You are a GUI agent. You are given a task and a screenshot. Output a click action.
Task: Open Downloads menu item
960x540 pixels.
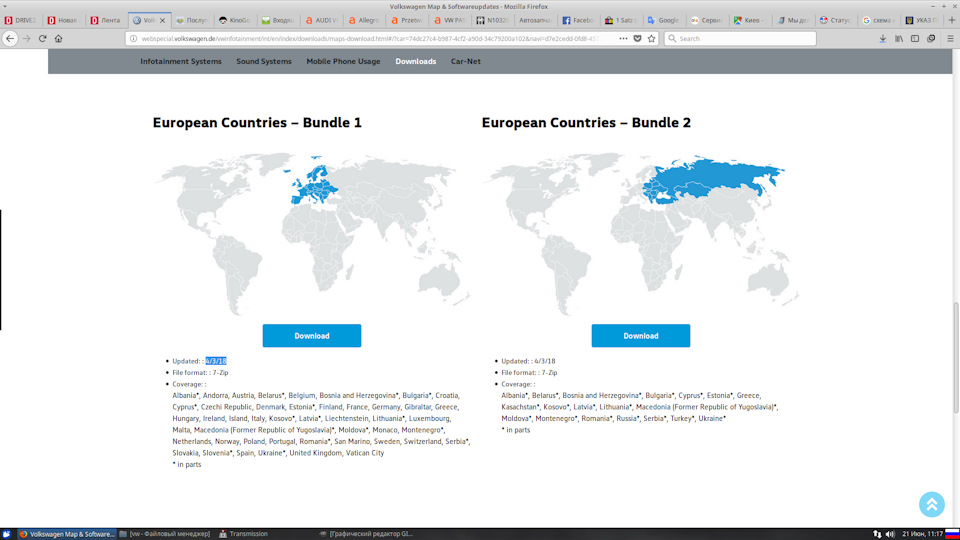click(x=416, y=61)
